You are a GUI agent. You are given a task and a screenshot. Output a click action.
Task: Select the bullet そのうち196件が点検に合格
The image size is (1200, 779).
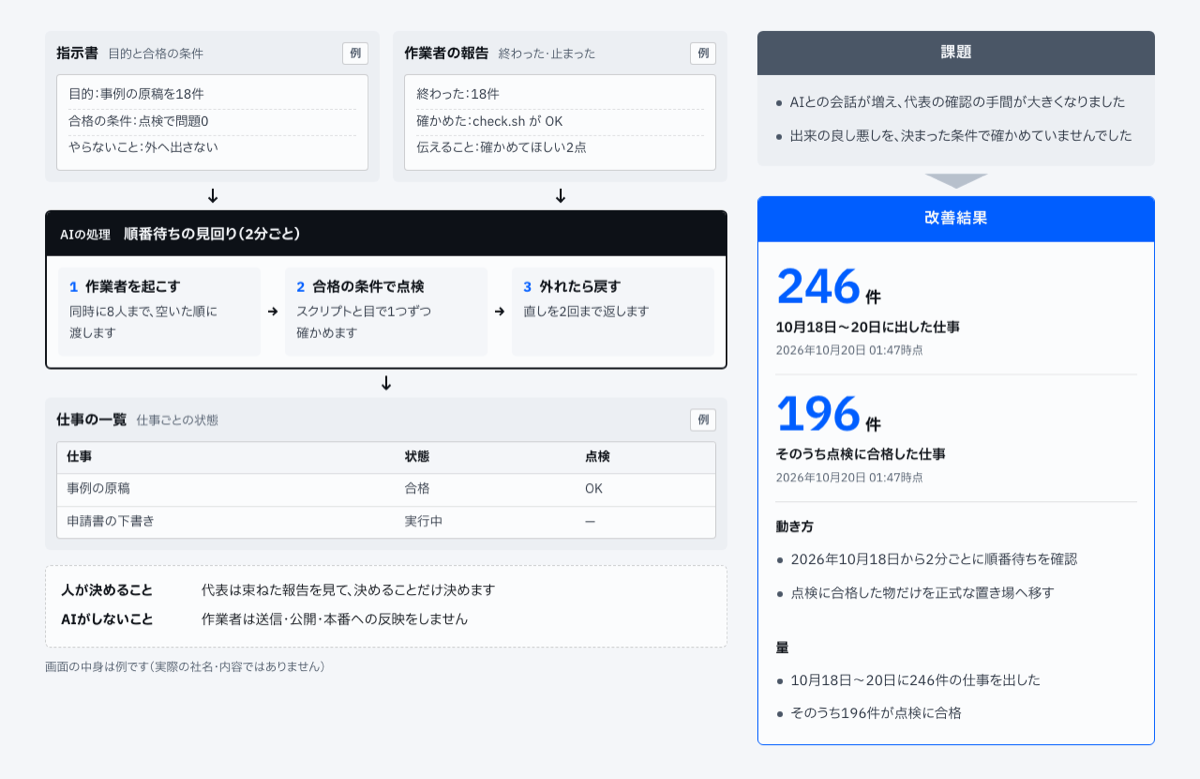(876, 713)
